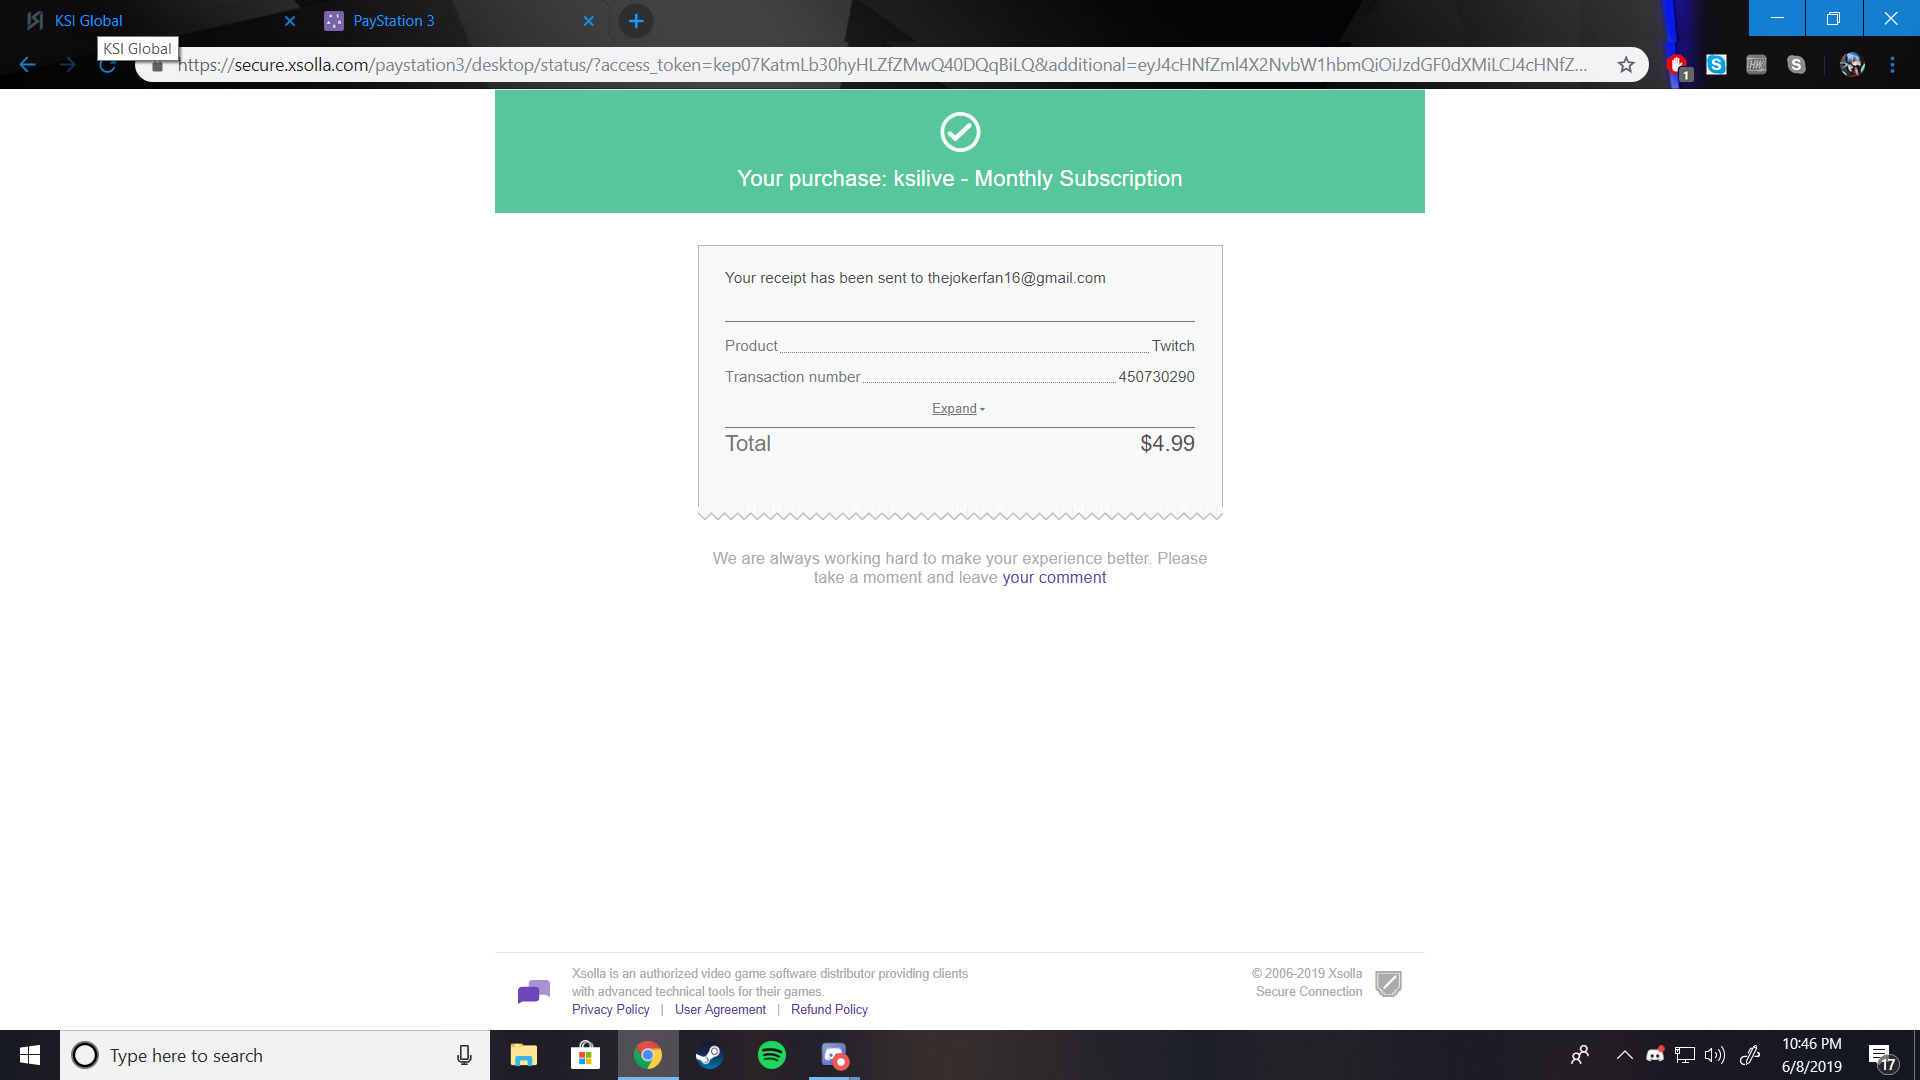Open Steam from taskbar

[710, 1055]
